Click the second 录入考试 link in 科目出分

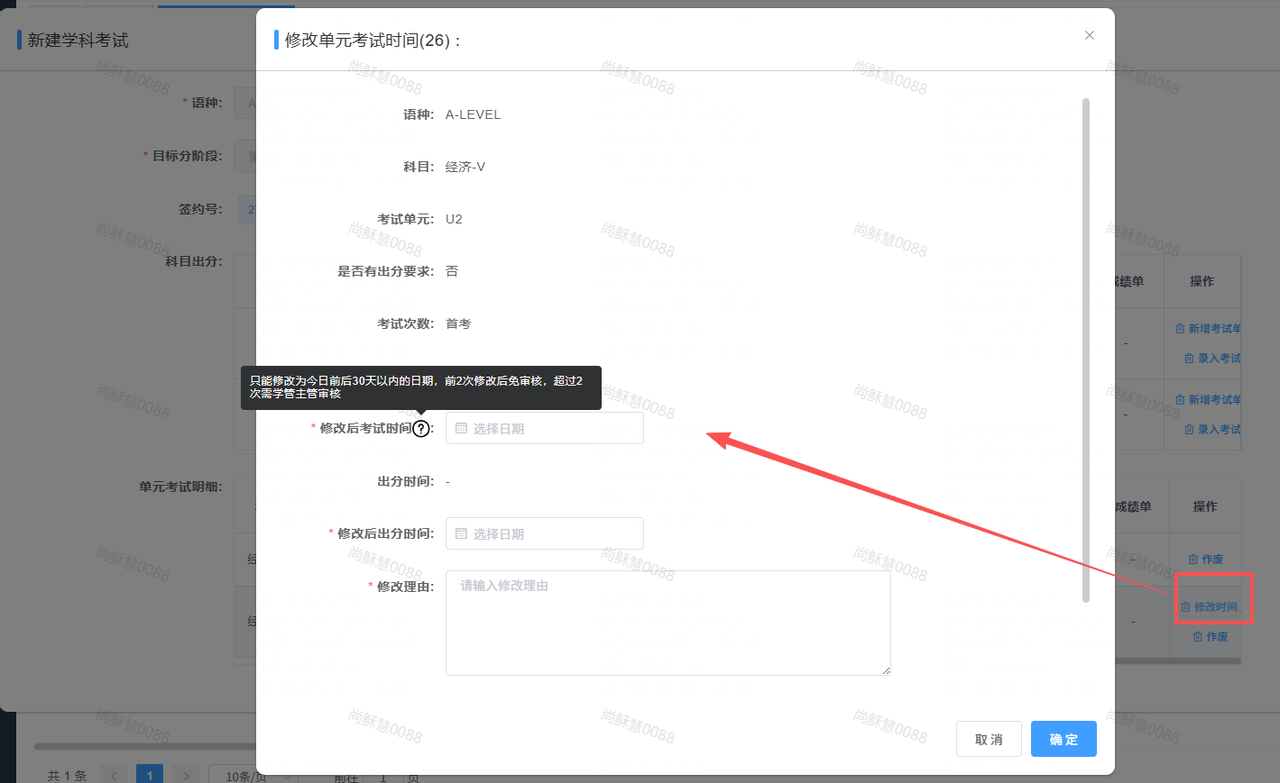(x=1212, y=429)
